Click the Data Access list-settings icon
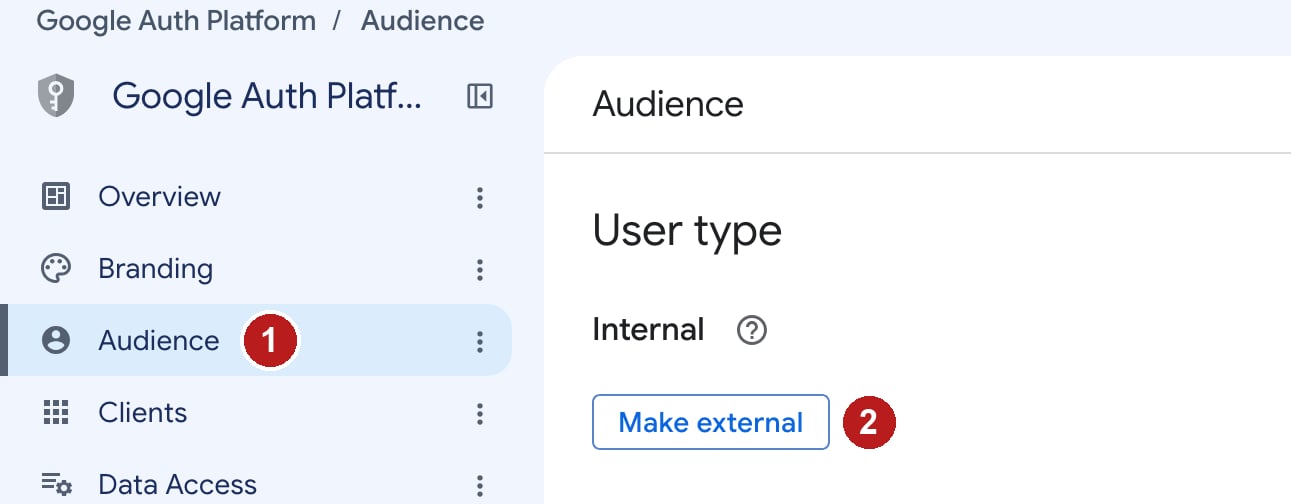 tap(56, 485)
